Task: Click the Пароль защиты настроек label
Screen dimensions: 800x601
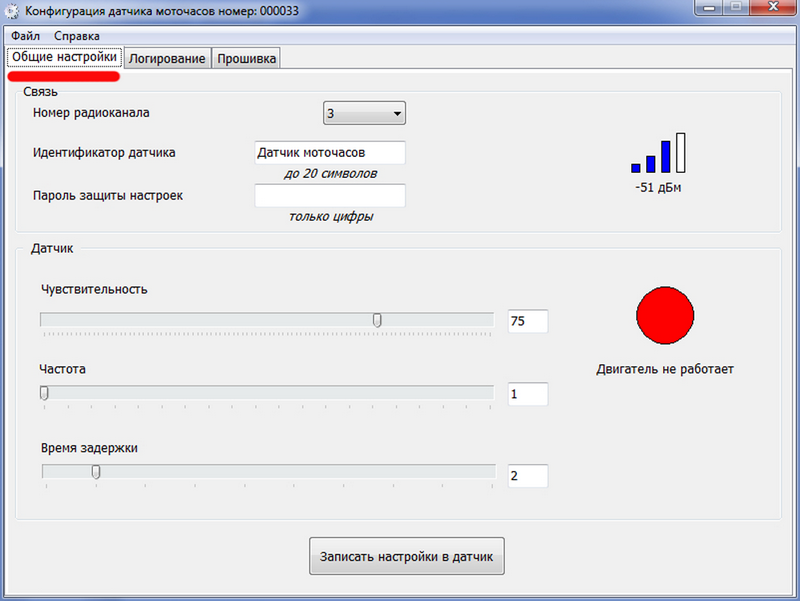Action: point(108,195)
